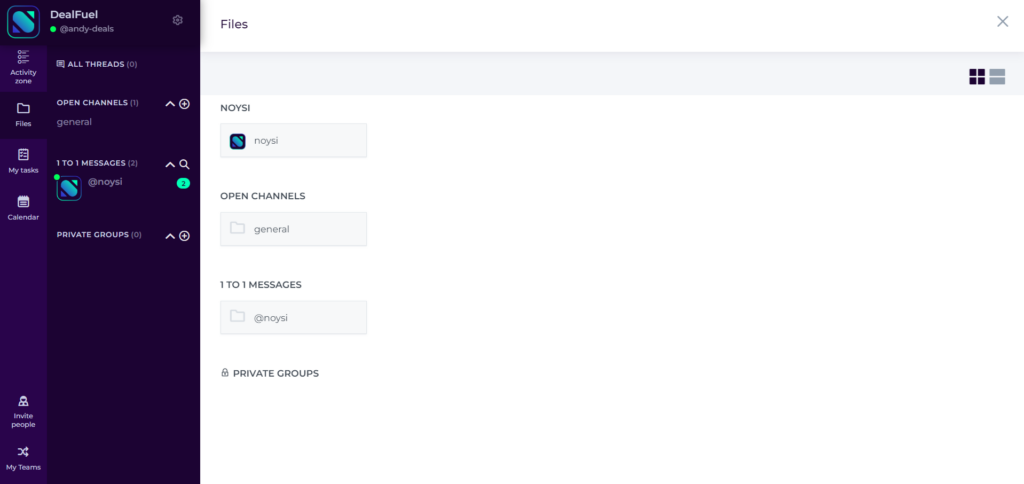Click the 1 to 1 Messages heading in Files

(x=261, y=285)
